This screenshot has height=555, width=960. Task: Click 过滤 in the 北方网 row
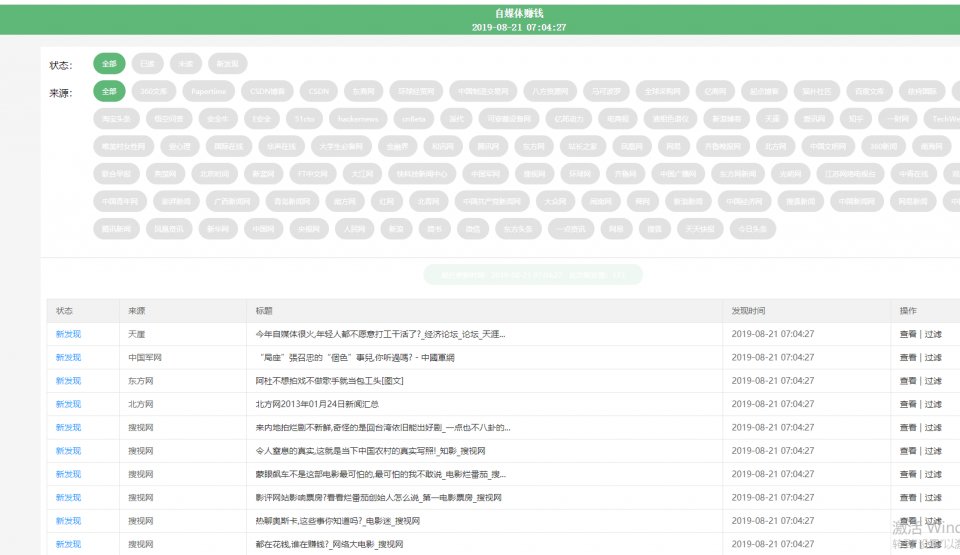click(x=933, y=404)
